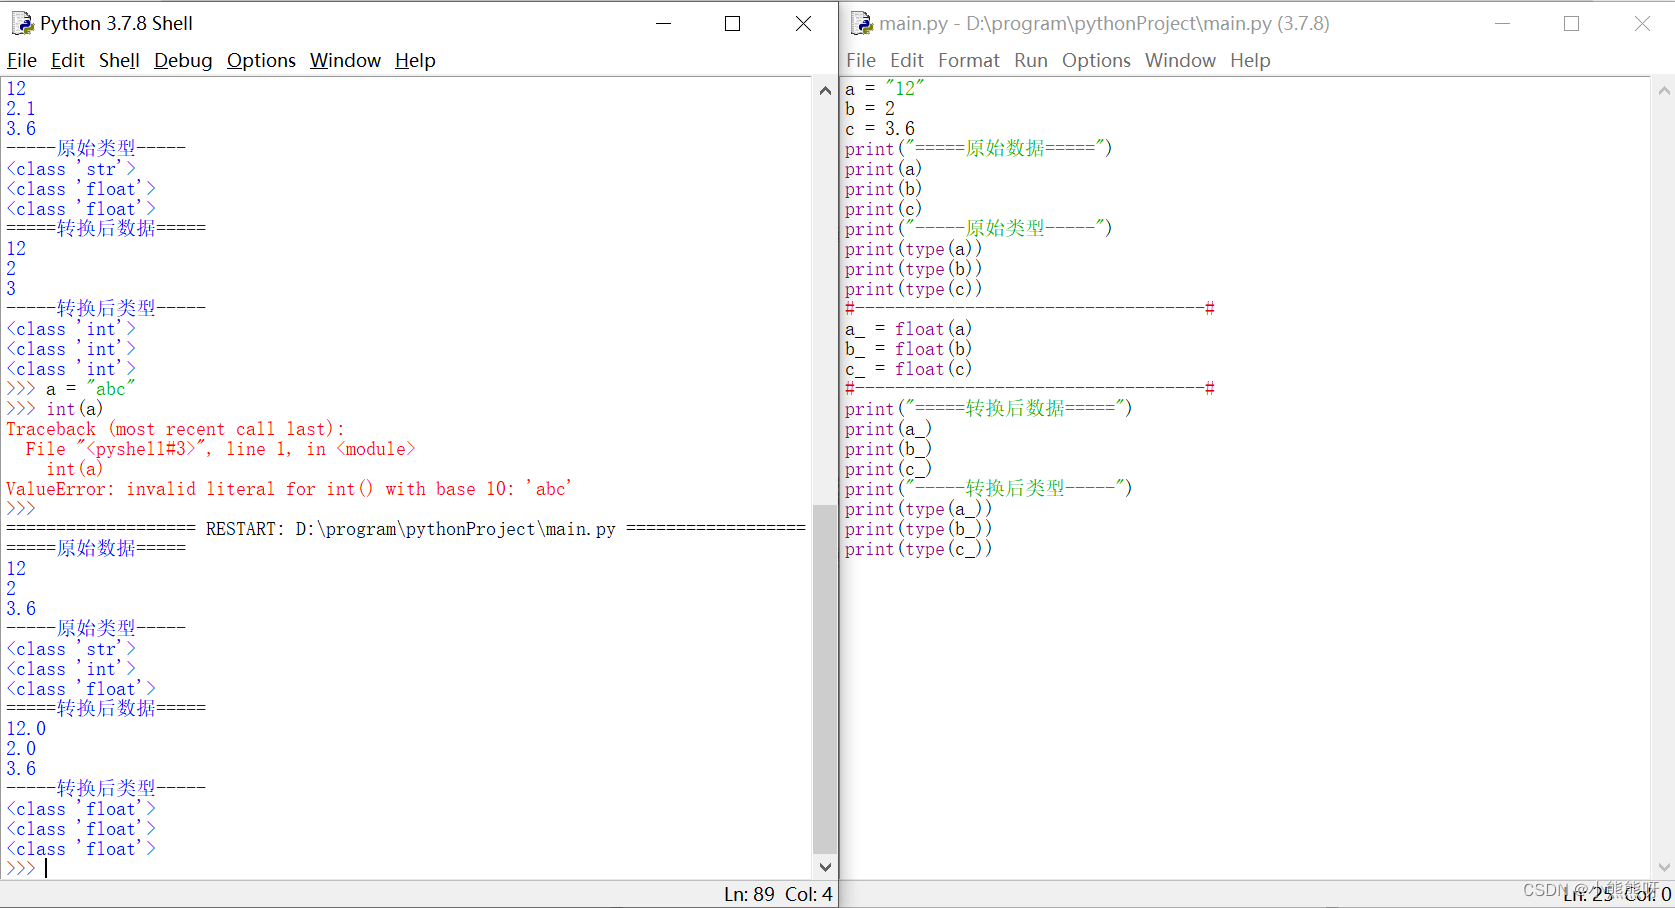This screenshot has height=908, width=1675.
Task: Click the Shell scrollbar up arrow
Action: click(x=825, y=90)
